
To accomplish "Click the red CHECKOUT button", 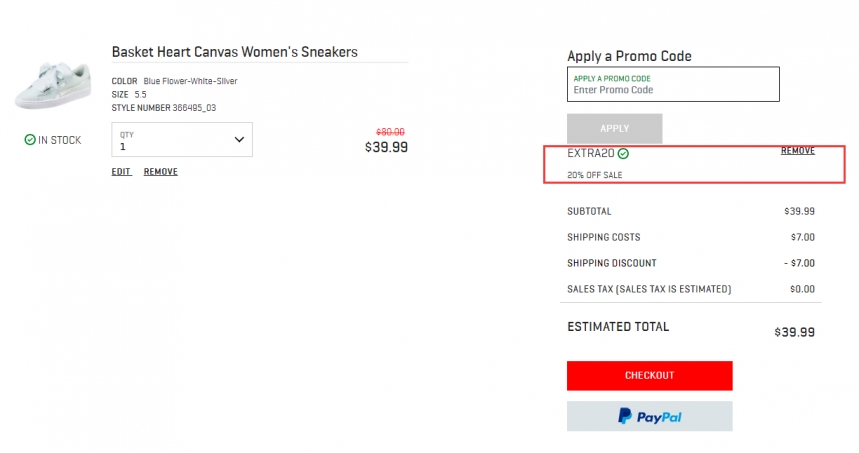I will (x=649, y=376).
